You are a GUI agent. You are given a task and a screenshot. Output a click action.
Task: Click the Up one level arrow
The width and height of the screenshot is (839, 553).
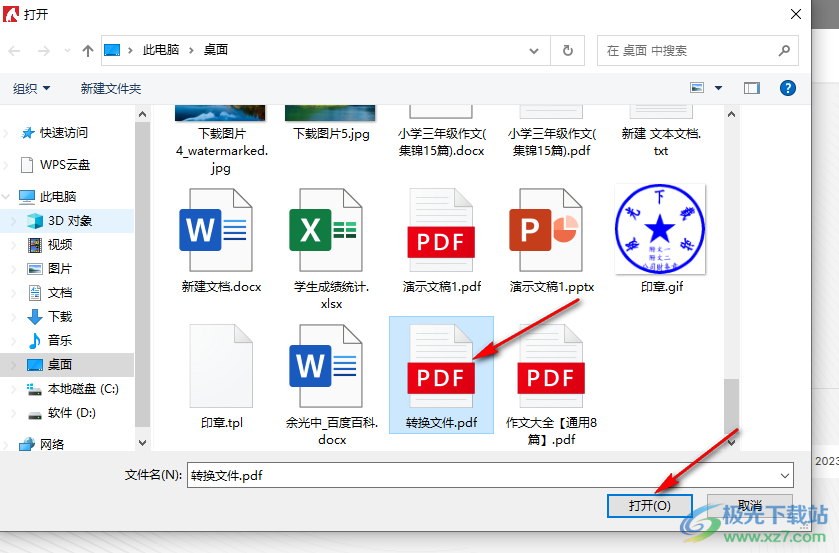point(88,50)
